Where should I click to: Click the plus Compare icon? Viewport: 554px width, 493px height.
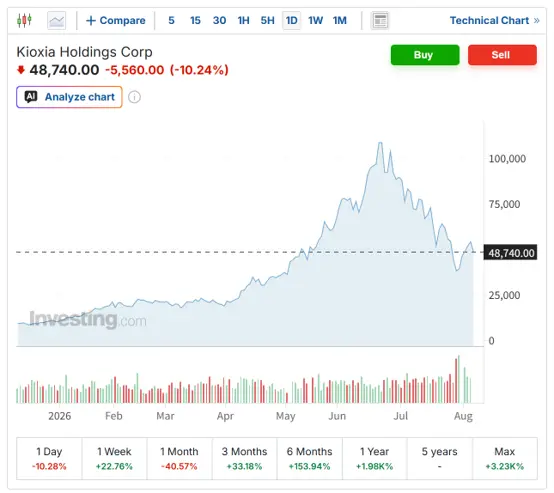pos(91,20)
